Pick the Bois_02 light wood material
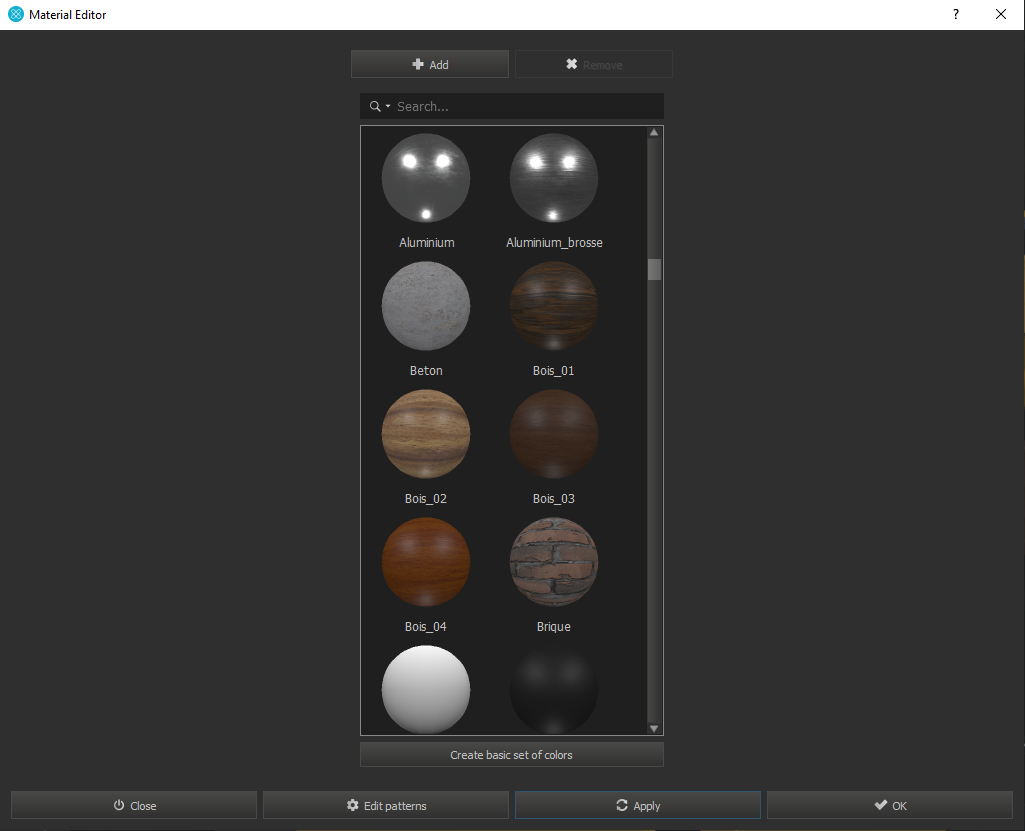This screenshot has height=831, width=1025. tap(426, 434)
